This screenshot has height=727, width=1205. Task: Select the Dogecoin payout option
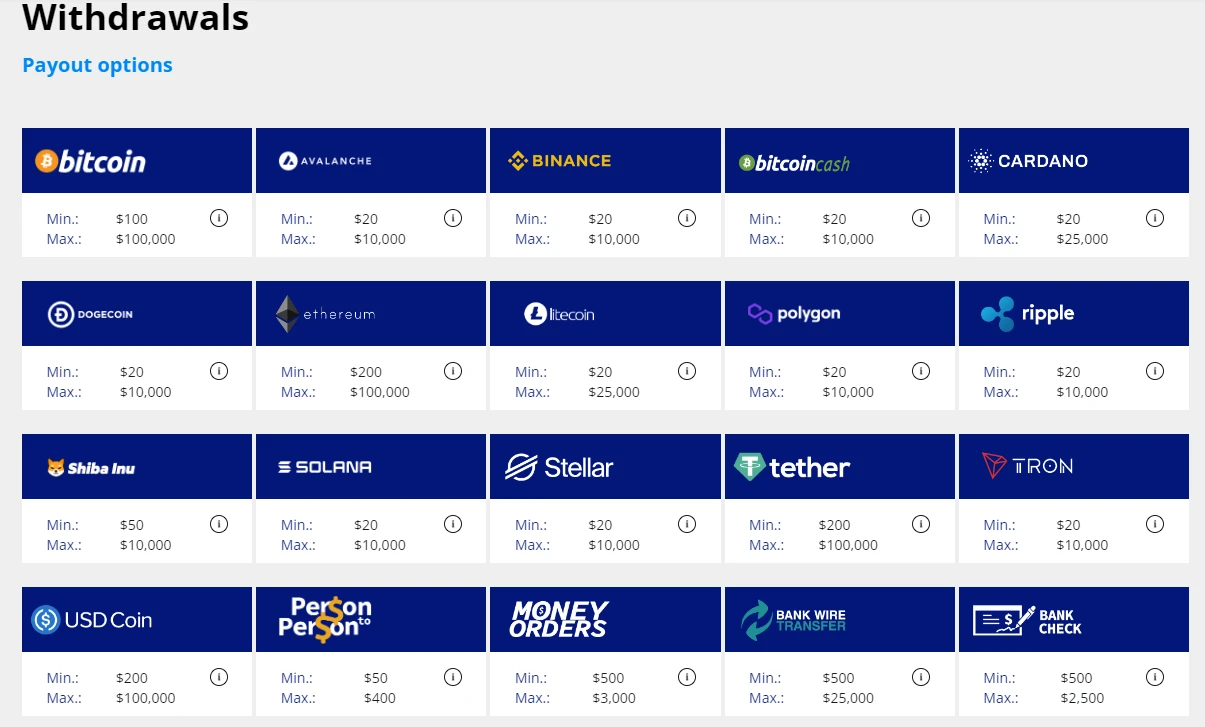point(136,313)
